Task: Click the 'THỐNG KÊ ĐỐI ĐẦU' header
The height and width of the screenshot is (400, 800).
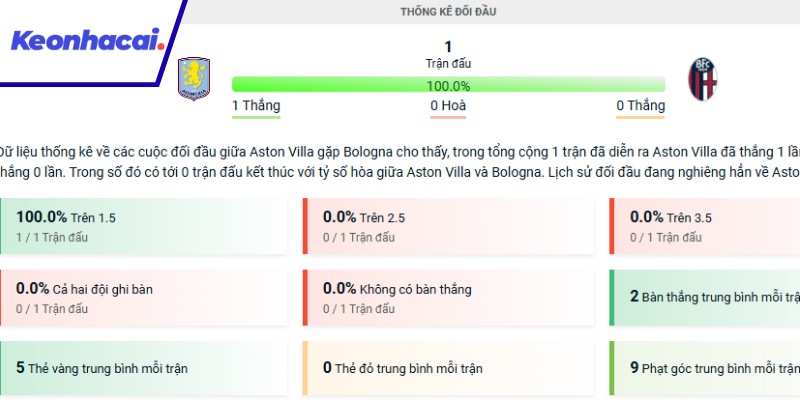Action: 448,12
